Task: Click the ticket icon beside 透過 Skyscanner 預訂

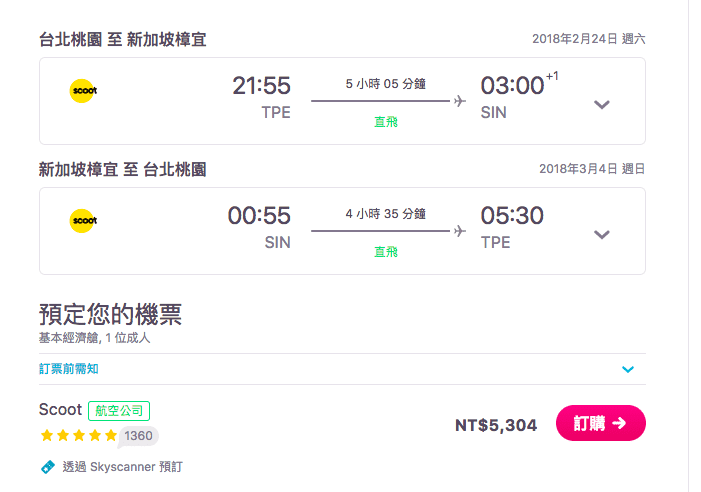Action: coord(47,466)
